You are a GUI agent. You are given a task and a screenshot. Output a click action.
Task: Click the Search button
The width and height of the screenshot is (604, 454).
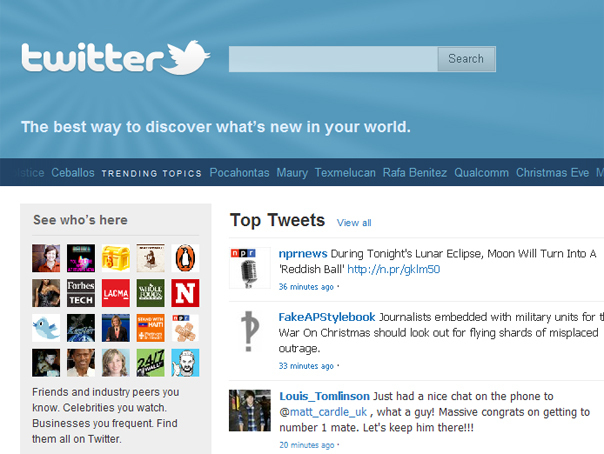466,59
